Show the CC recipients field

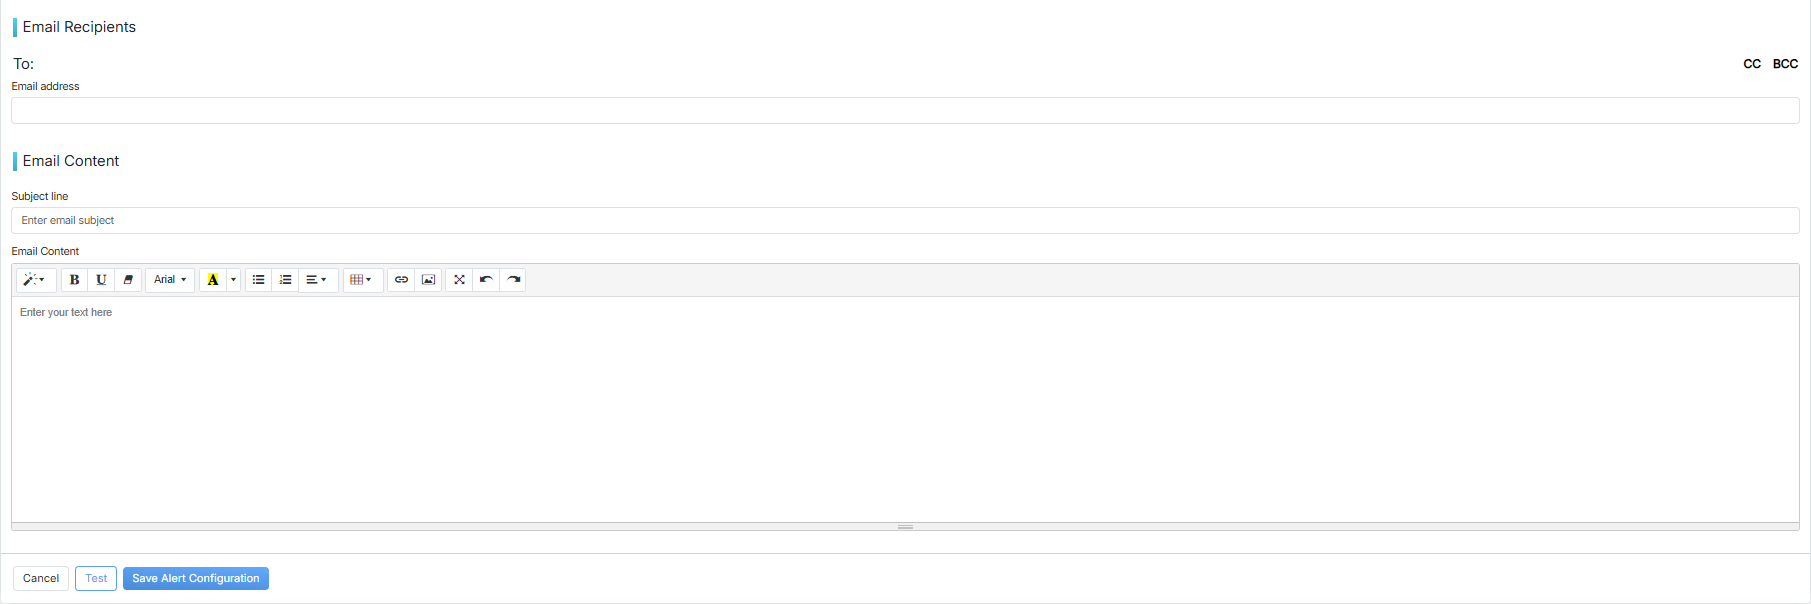coord(1752,64)
